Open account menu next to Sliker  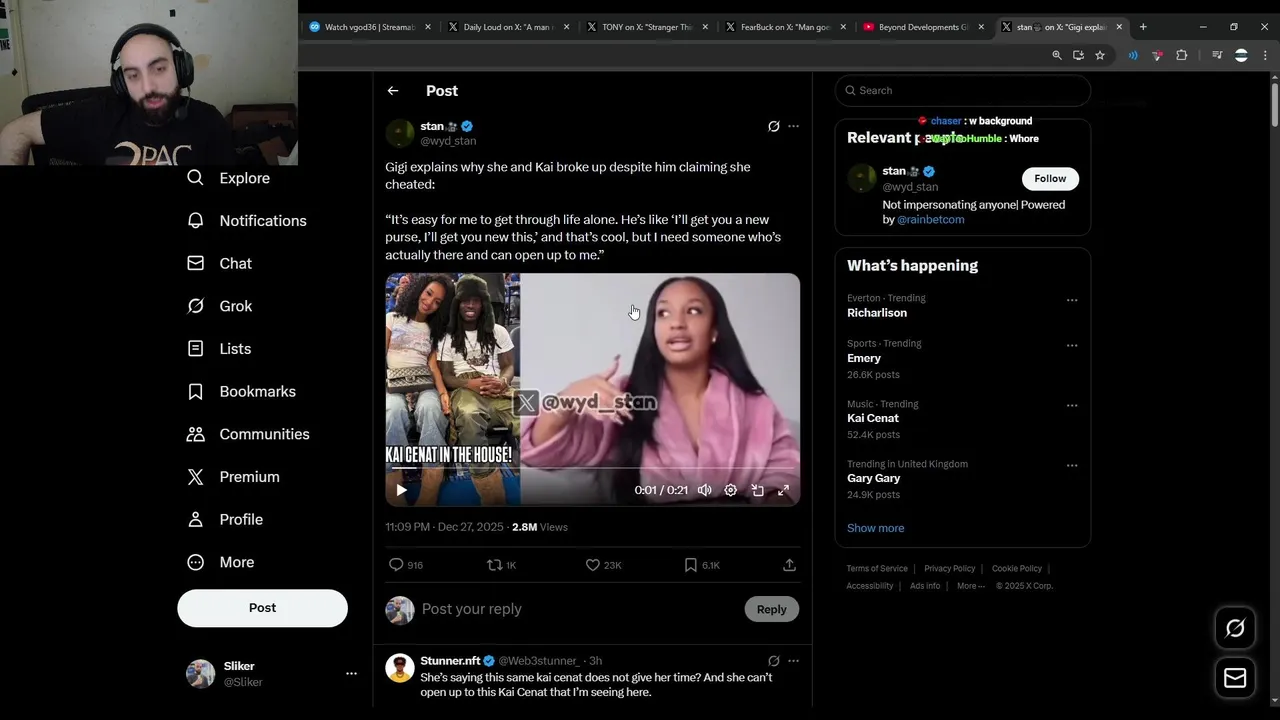[351, 674]
